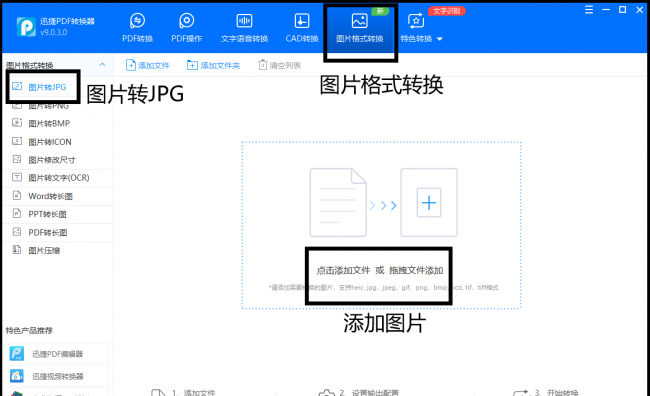The image size is (650, 396).
Task: Click the PDF操作 tab icon
Action: (x=187, y=20)
